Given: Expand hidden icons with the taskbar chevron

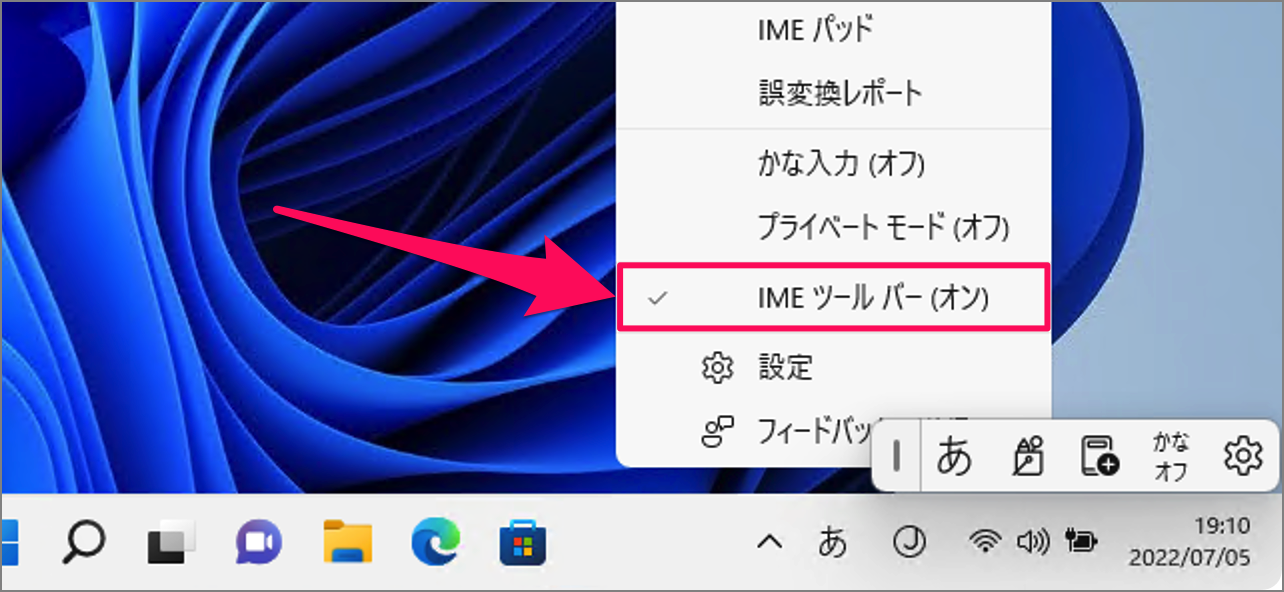Looking at the screenshot, I should click(768, 541).
